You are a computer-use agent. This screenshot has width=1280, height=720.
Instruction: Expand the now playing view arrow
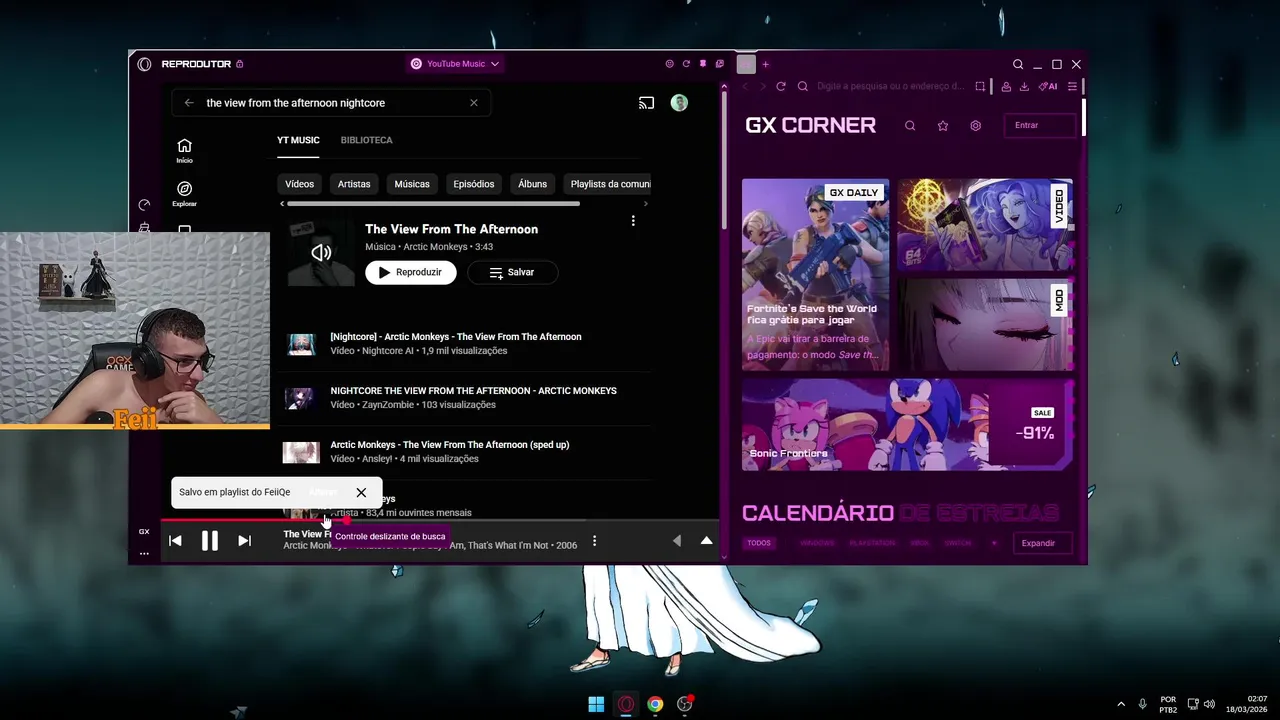pos(706,541)
